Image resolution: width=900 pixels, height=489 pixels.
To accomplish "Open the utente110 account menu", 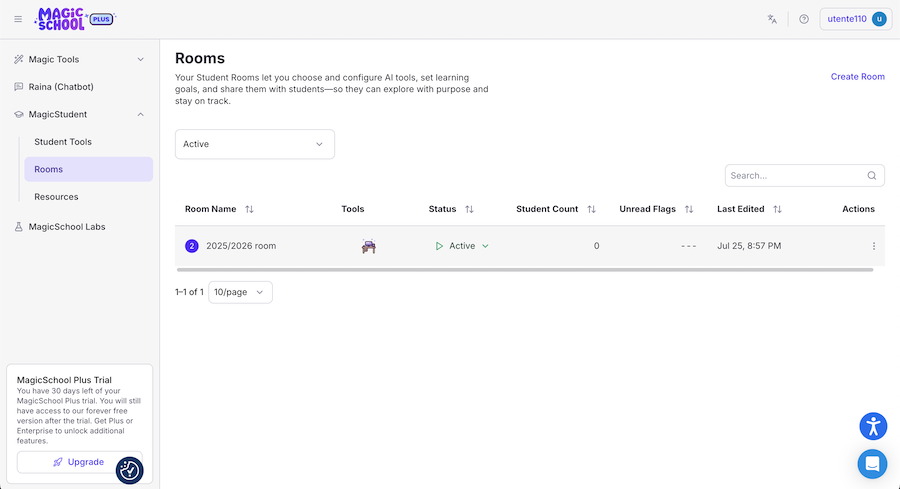I will (x=856, y=19).
